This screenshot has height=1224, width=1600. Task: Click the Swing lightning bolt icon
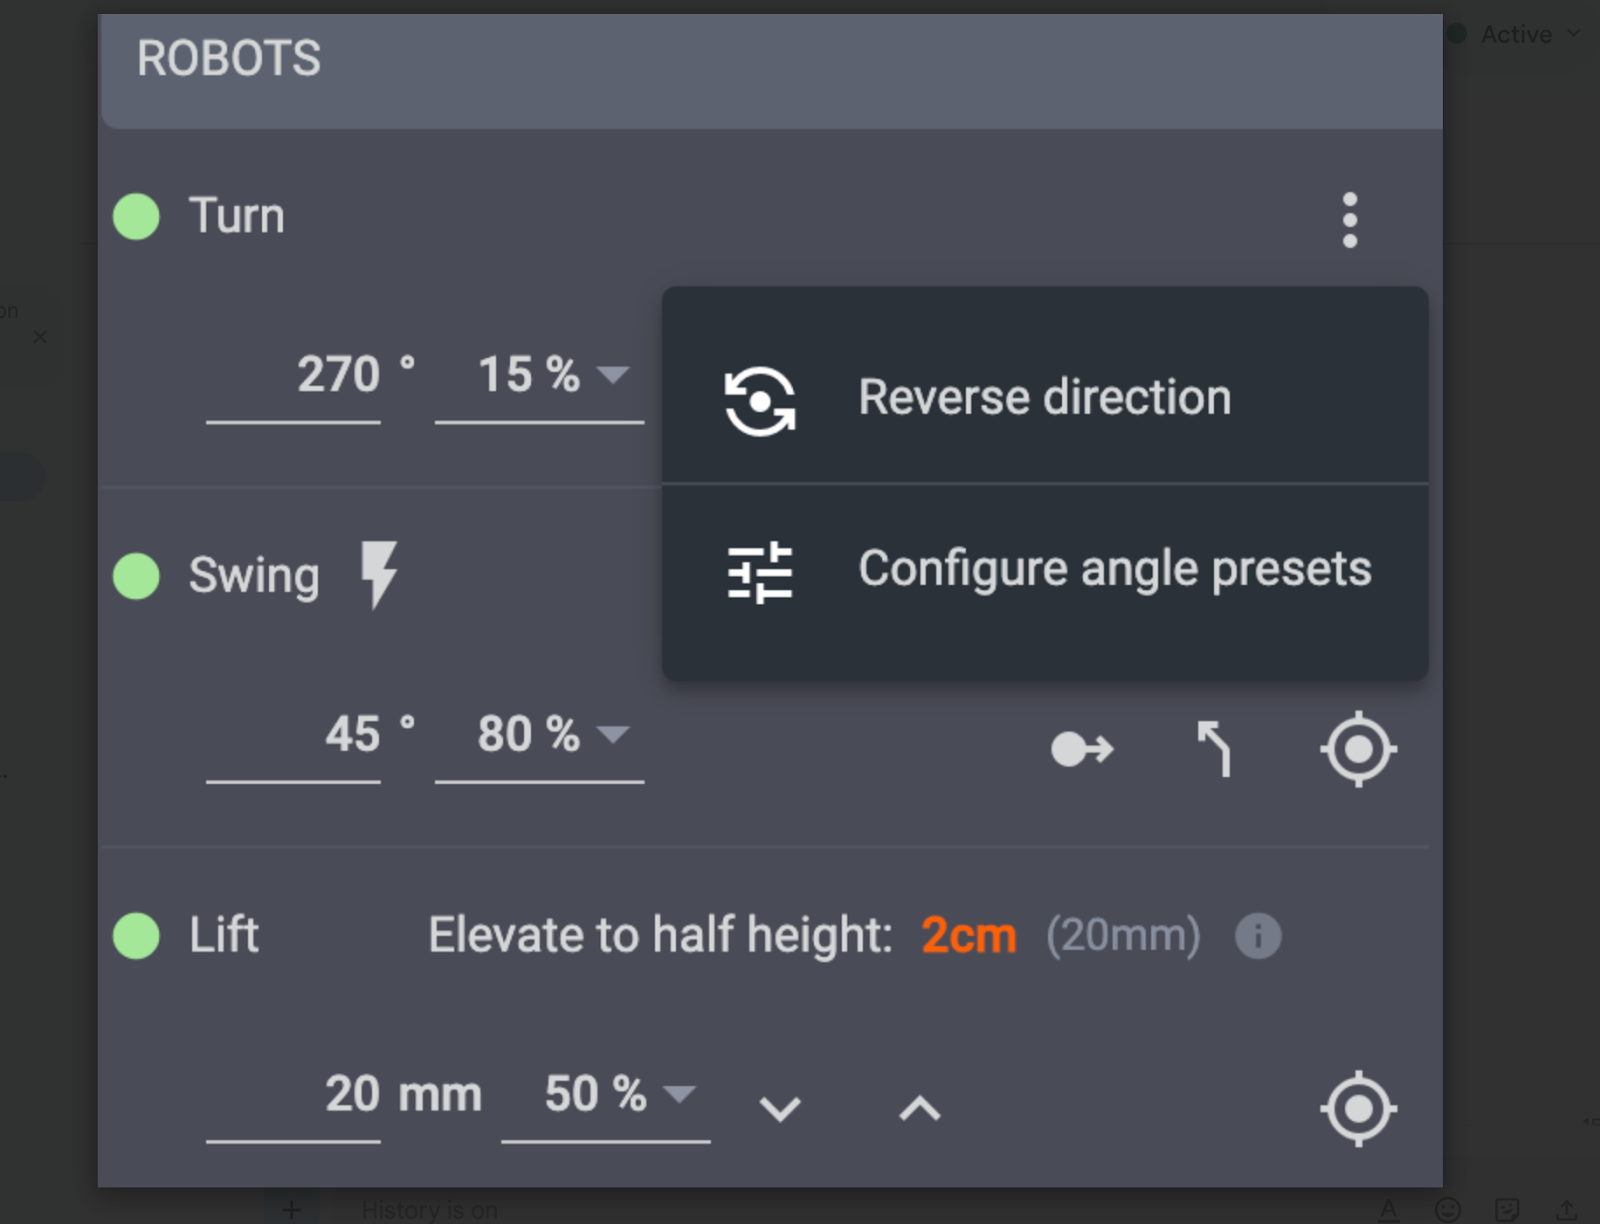(379, 574)
